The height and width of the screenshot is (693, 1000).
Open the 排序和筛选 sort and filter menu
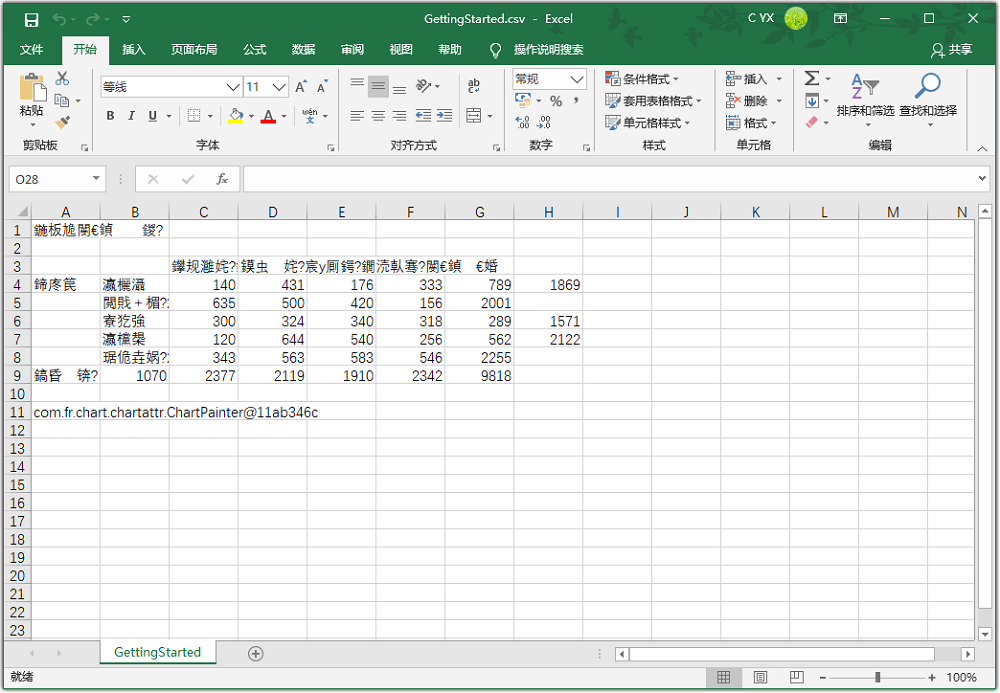coord(865,99)
